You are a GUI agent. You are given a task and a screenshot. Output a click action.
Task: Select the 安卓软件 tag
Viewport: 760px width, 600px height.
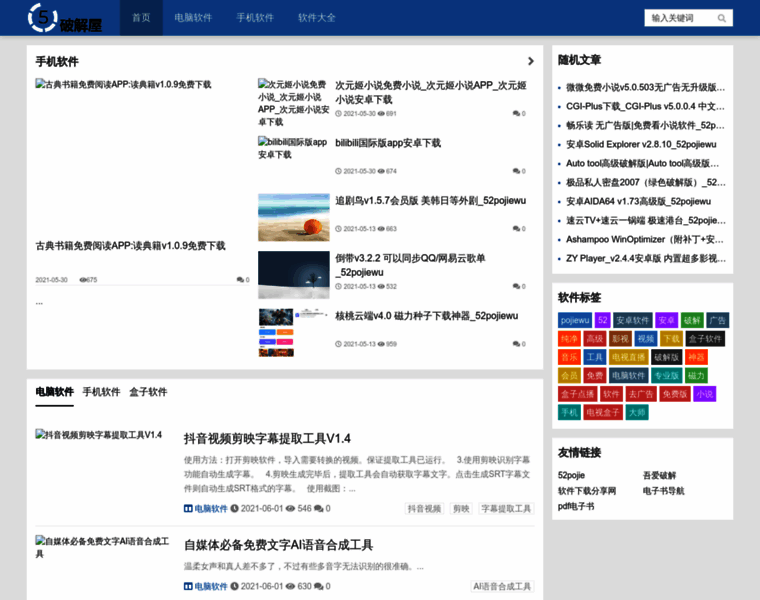pyautogui.click(x=633, y=320)
